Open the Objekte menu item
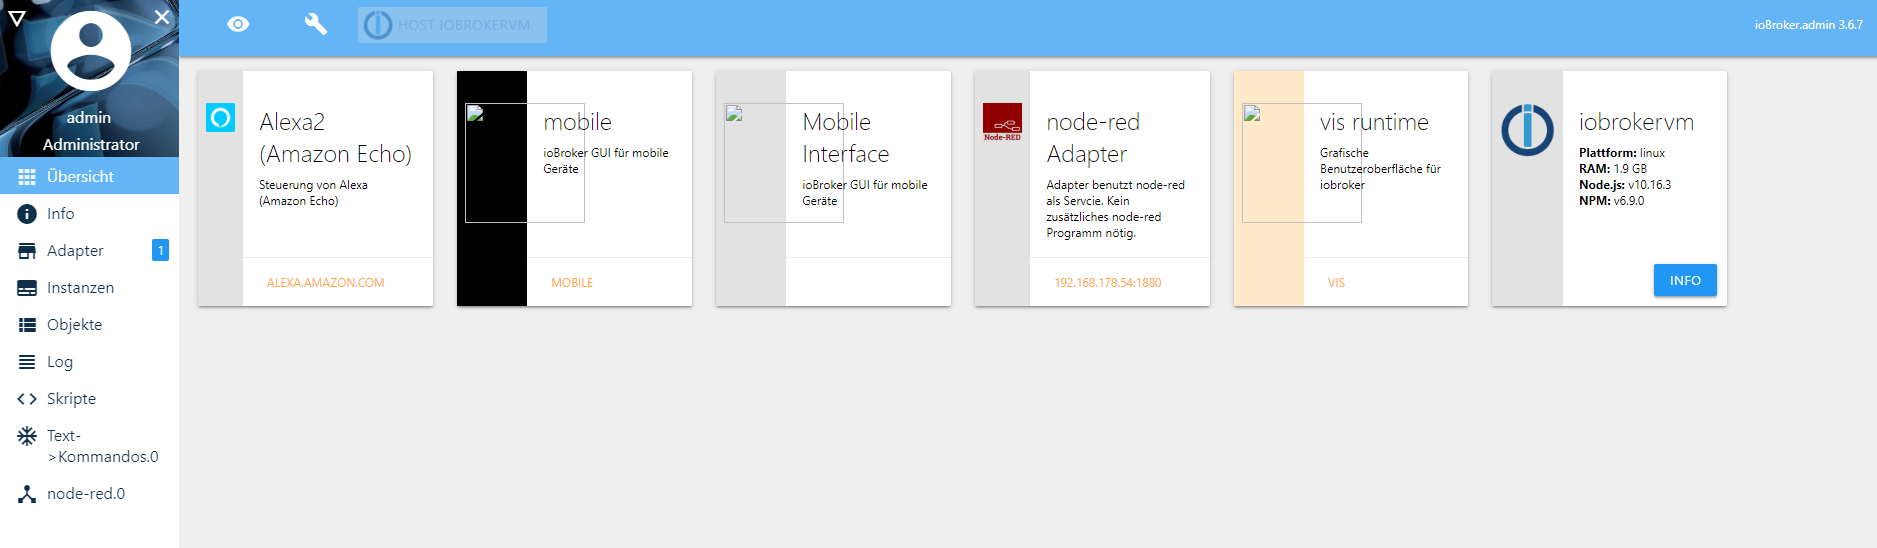The height and width of the screenshot is (548, 1877). click(x=89, y=324)
